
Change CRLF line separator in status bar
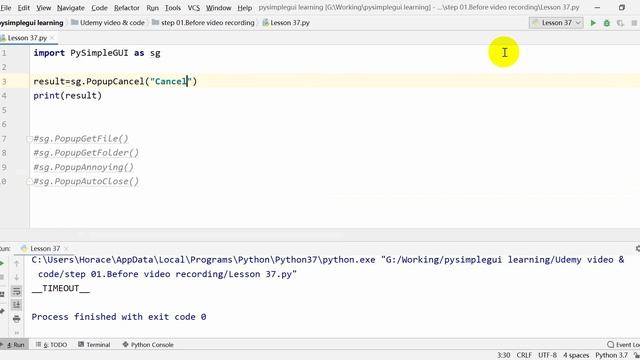[524, 356]
